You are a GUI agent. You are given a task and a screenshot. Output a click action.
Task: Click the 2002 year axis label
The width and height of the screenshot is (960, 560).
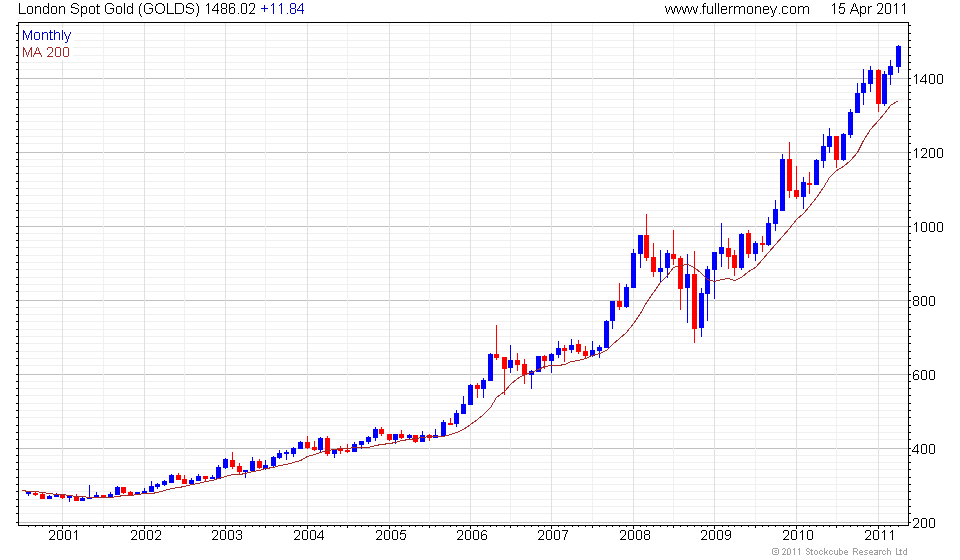click(x=146, y=536)
